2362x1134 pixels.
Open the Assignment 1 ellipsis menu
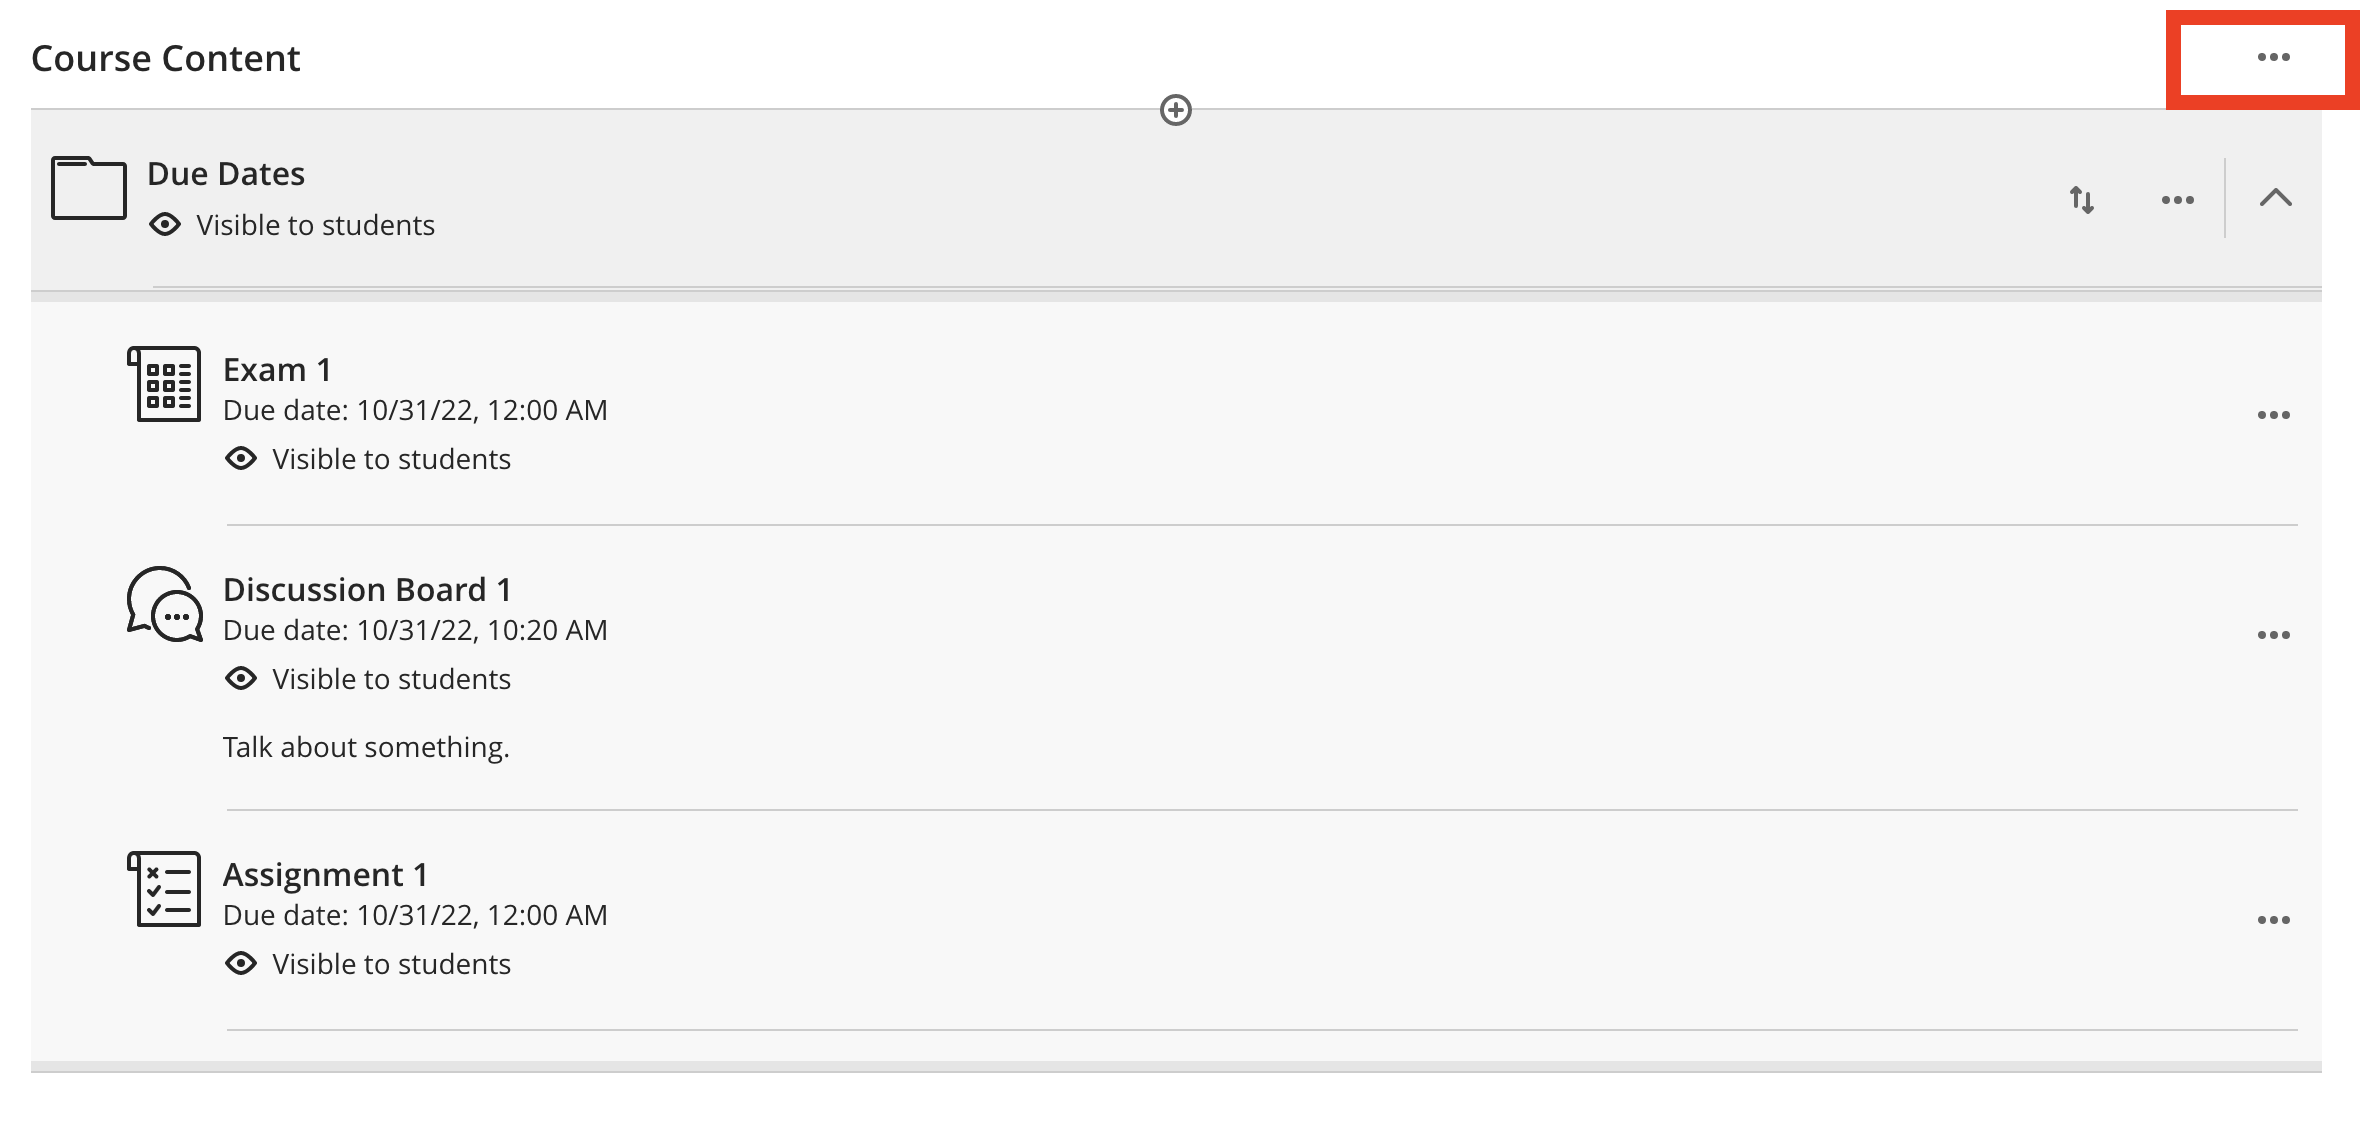(x=2273, y=920)
